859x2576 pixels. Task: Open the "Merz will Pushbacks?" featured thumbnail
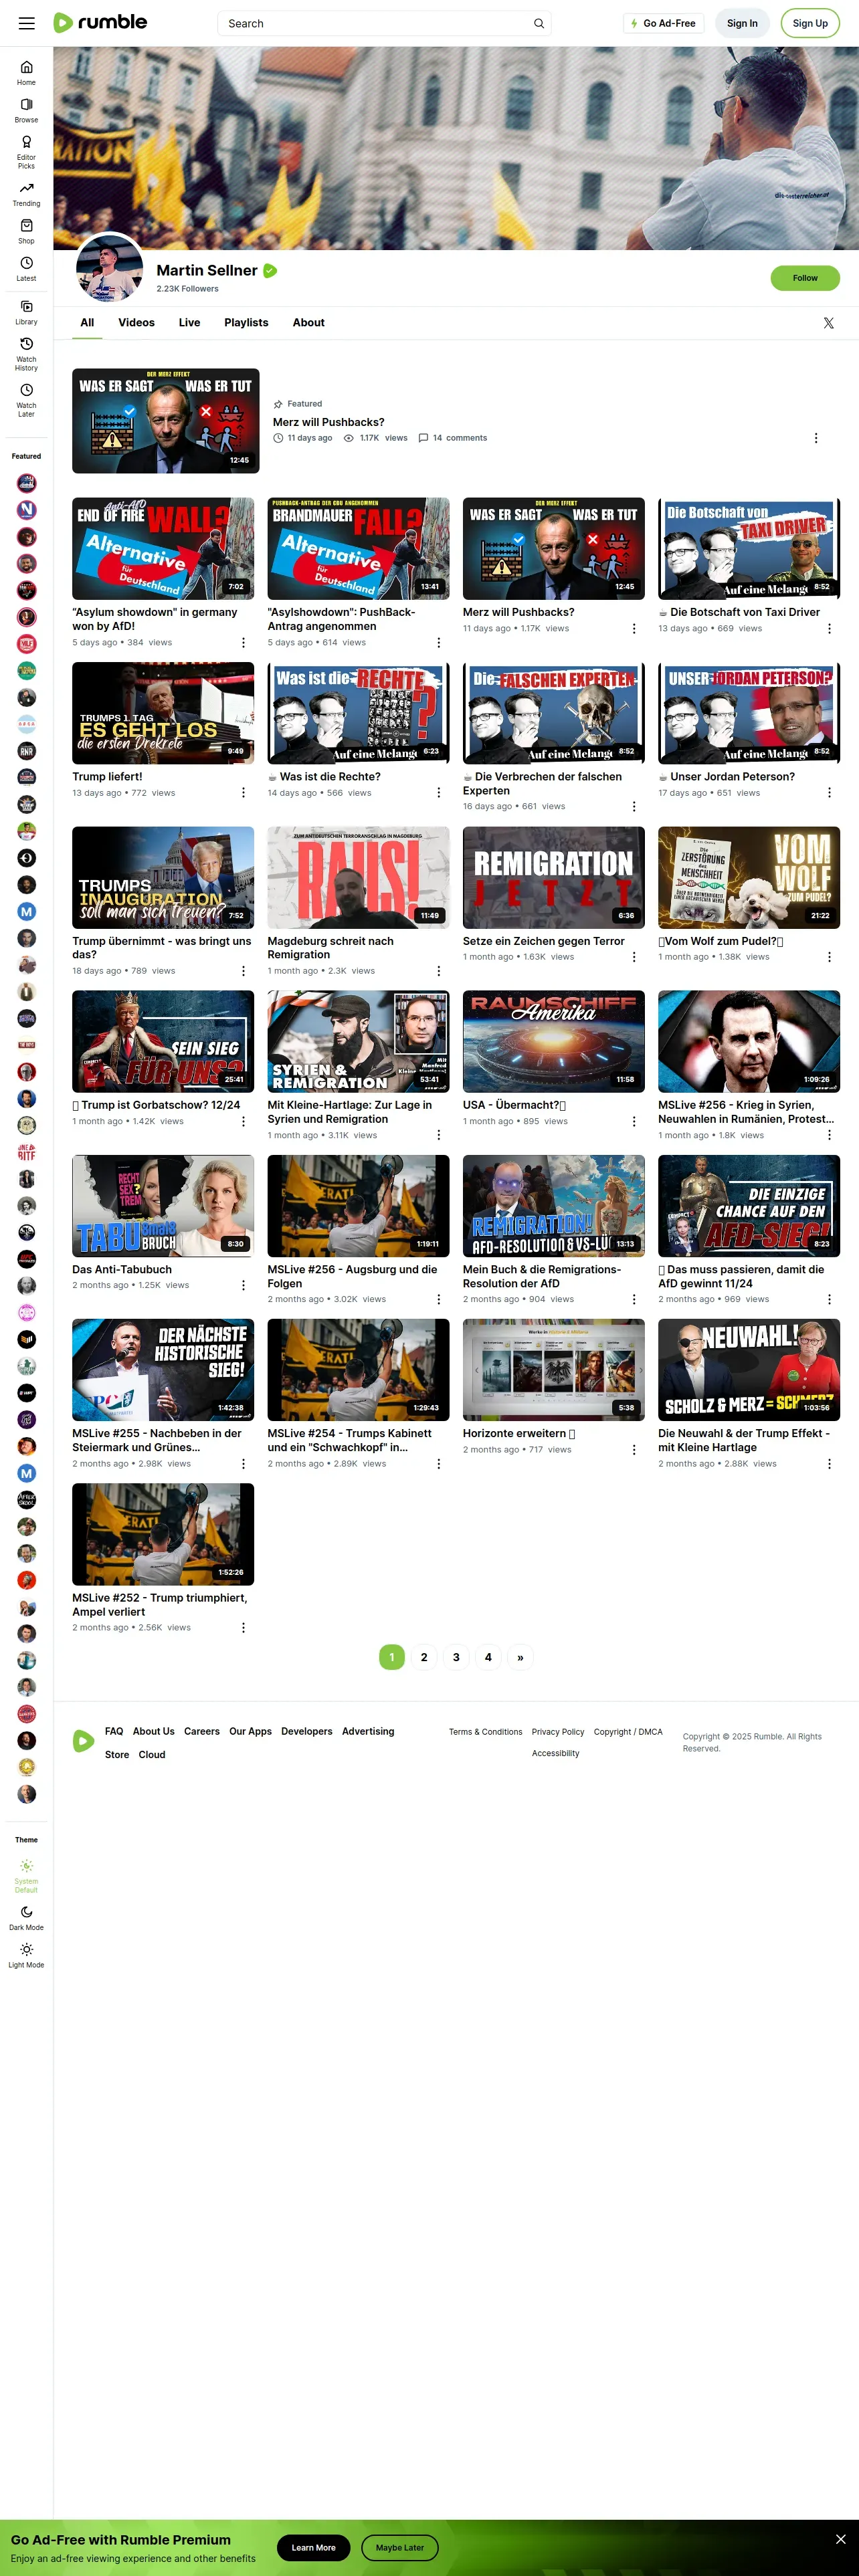pyautogui.click(x=165, y=421)
